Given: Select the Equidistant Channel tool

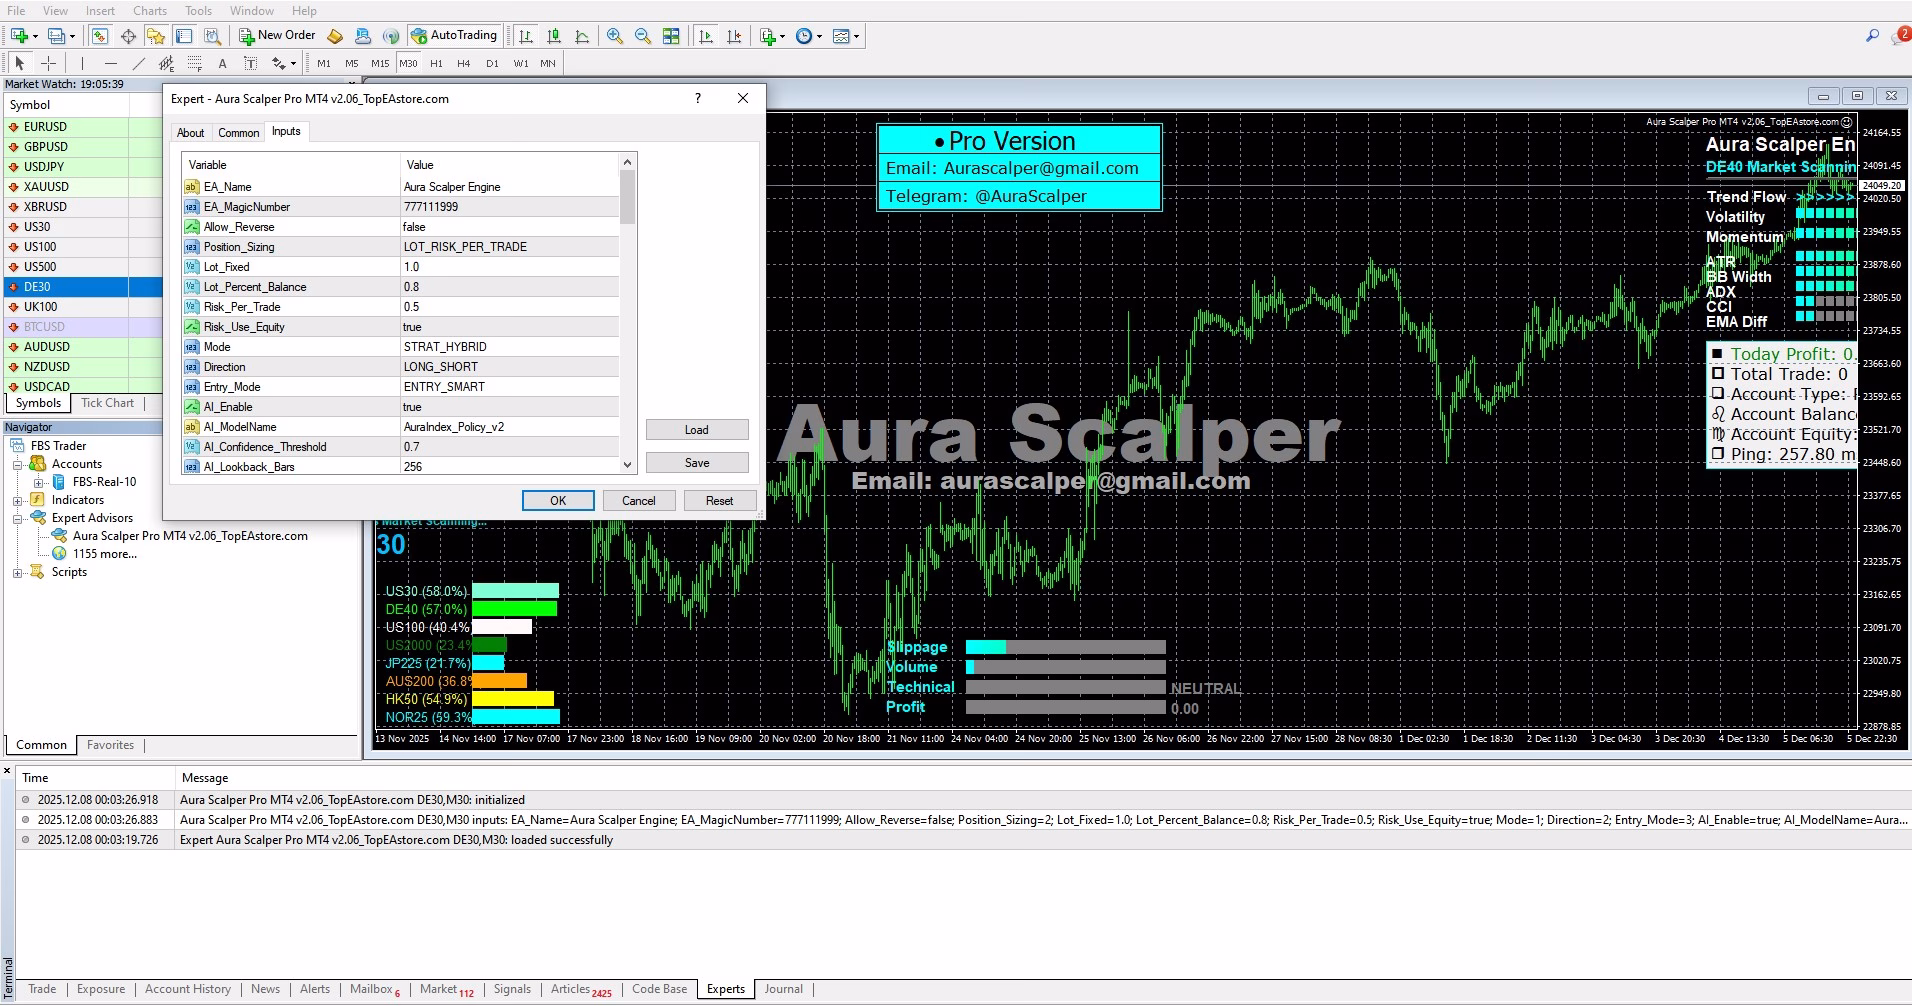Looking at the screenshot, I should tap(166, 63).
